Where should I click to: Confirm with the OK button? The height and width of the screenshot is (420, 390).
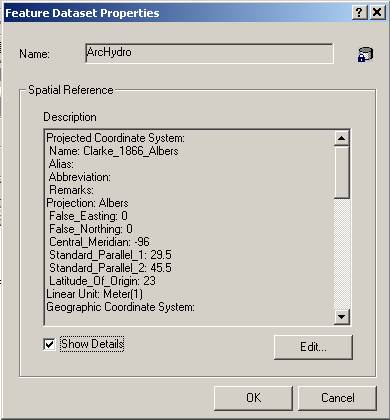pyautogui.click(x=253, y=398)
